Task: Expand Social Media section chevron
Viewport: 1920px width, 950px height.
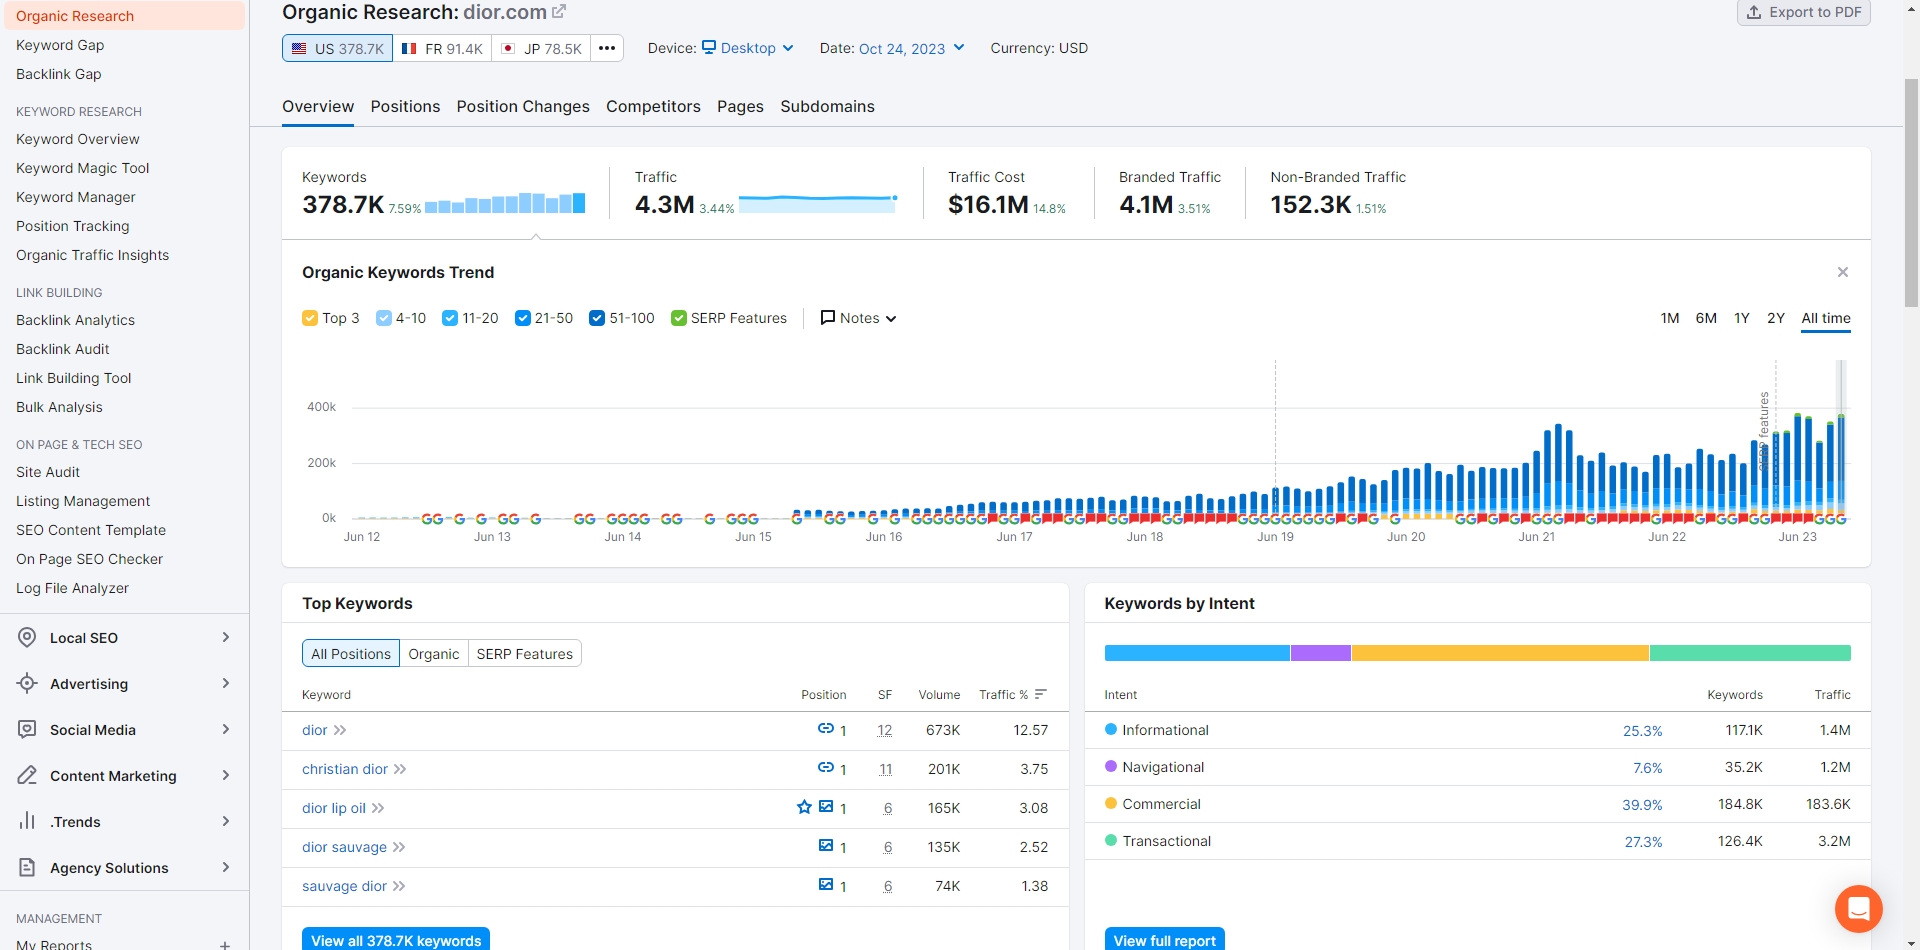Action: point(226,730)
